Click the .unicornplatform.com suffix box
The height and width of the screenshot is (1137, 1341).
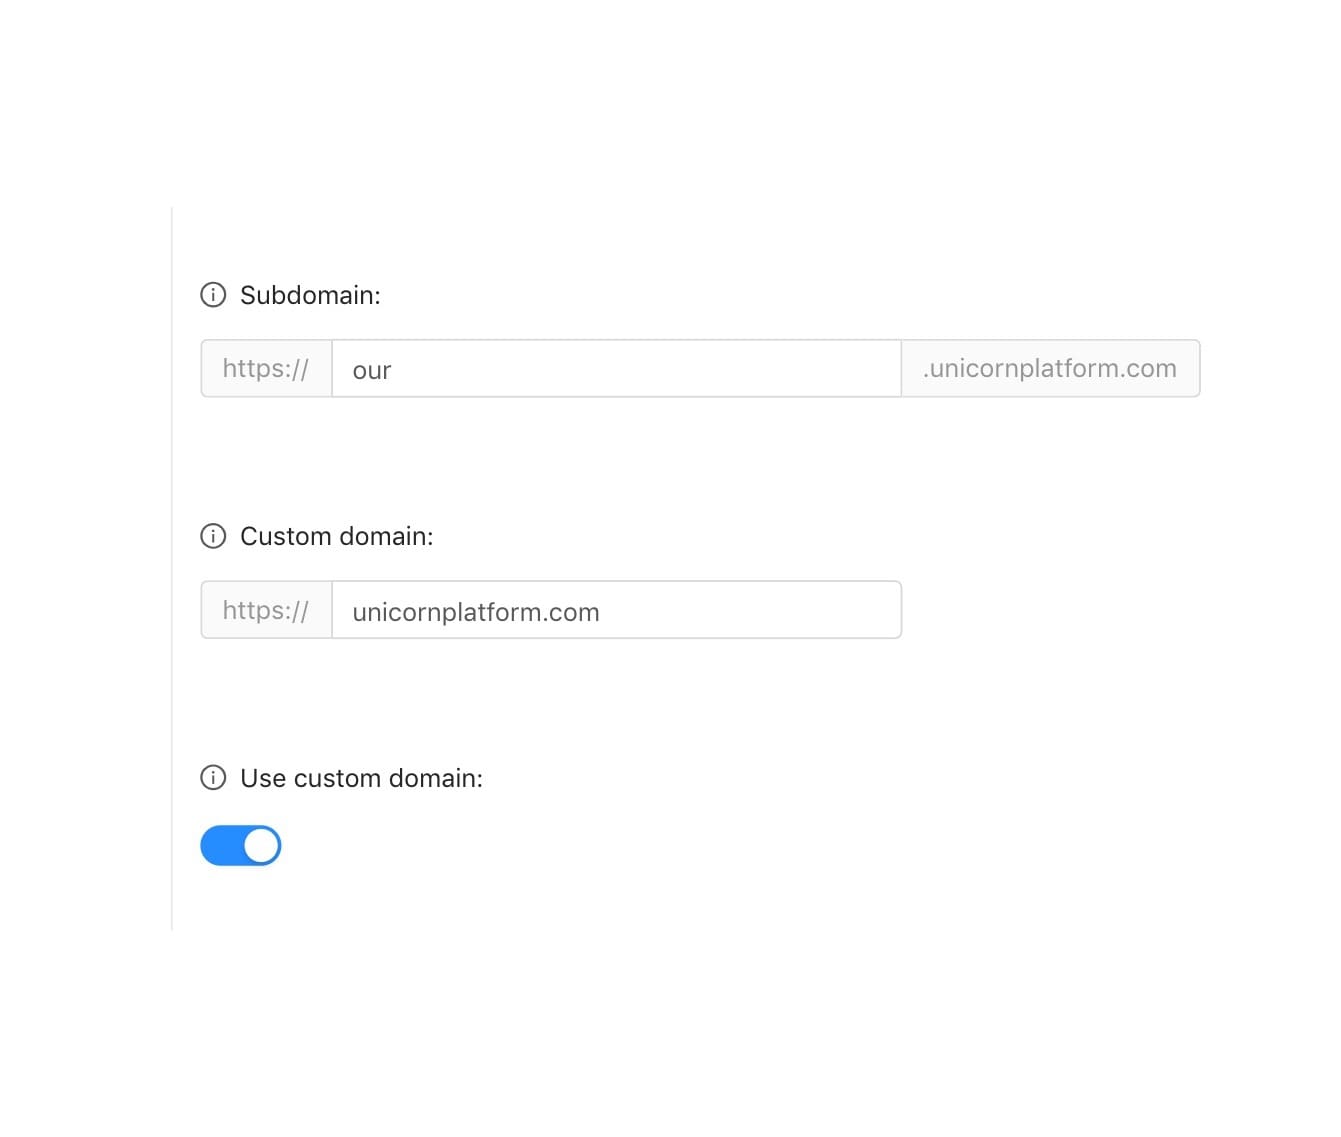coord(1050,369)
